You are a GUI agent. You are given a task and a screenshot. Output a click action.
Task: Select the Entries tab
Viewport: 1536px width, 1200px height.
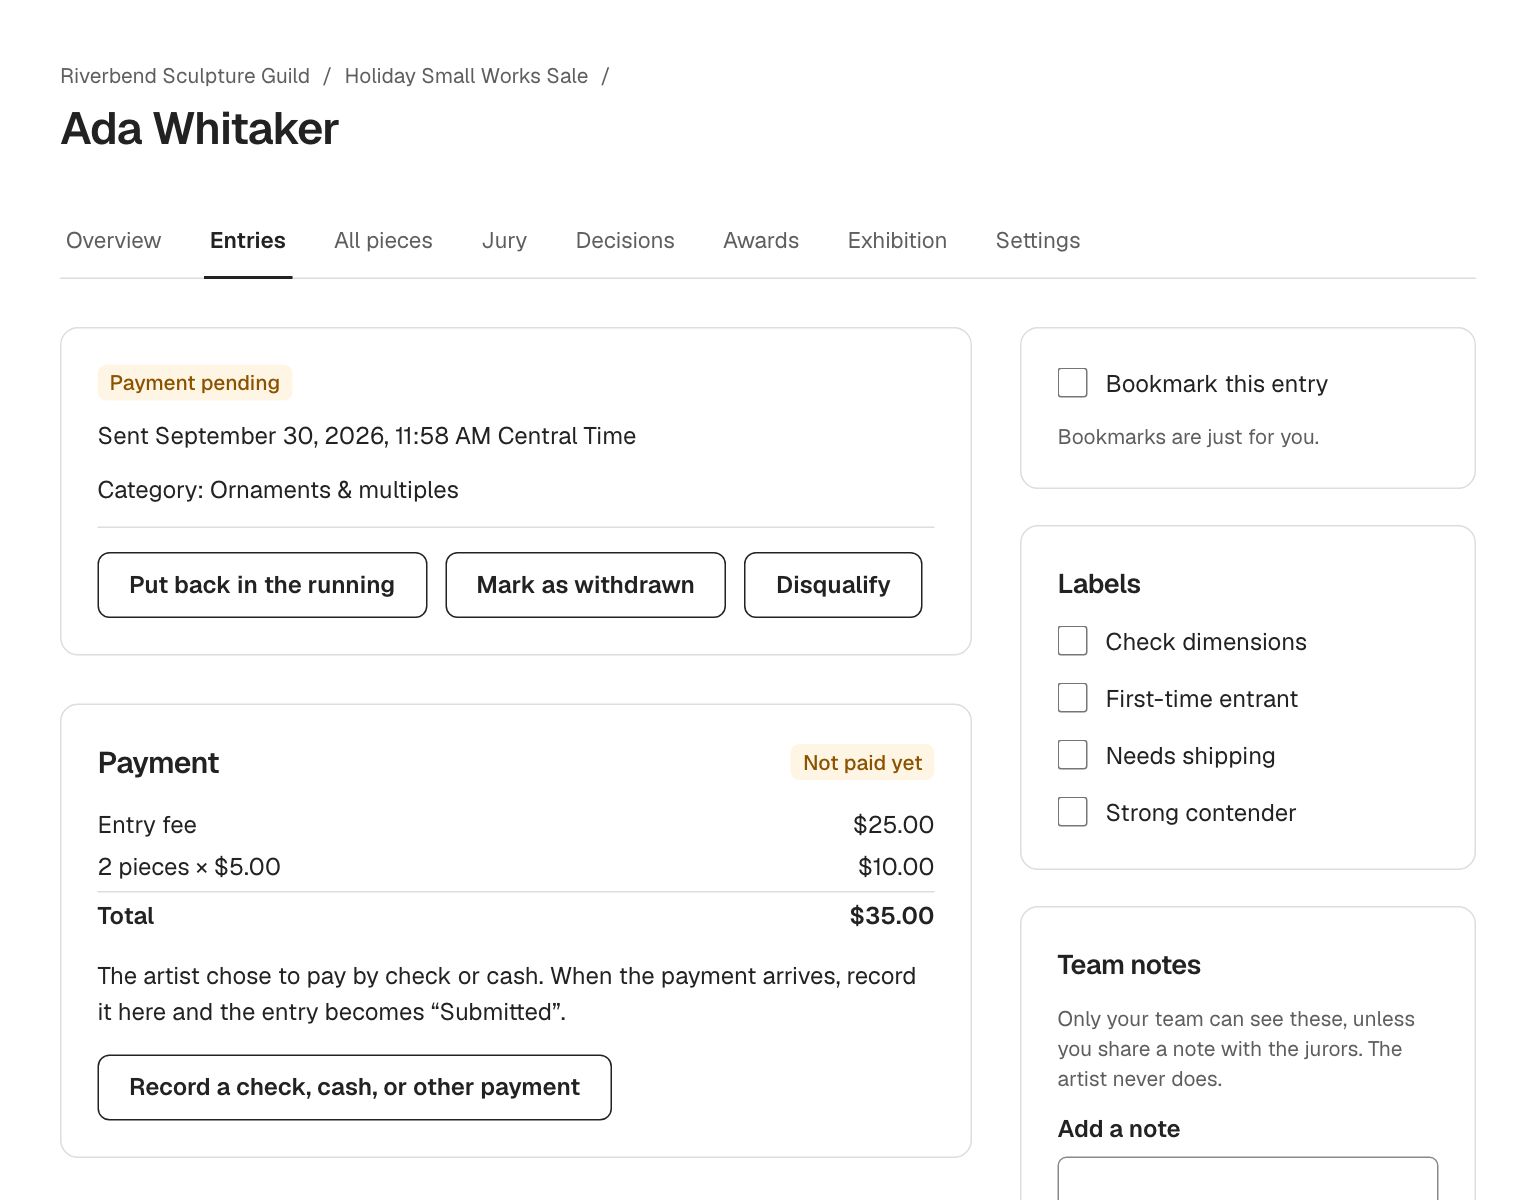[x=248, y=240]
